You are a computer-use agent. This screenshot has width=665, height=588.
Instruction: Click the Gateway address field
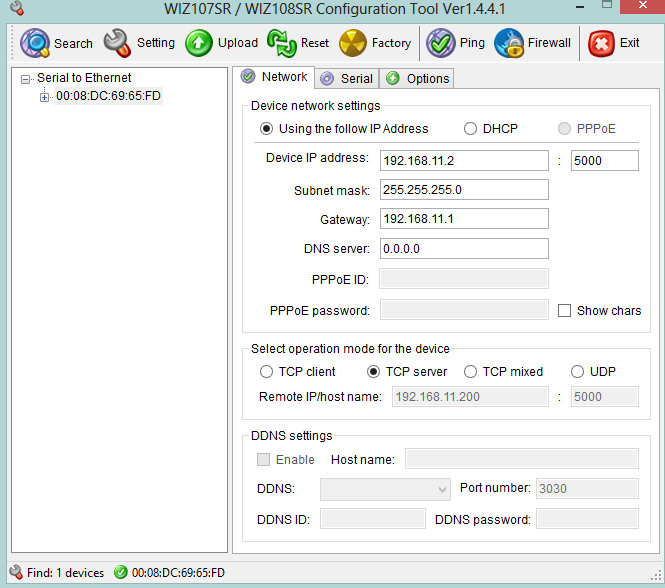[x=464, y=219]
